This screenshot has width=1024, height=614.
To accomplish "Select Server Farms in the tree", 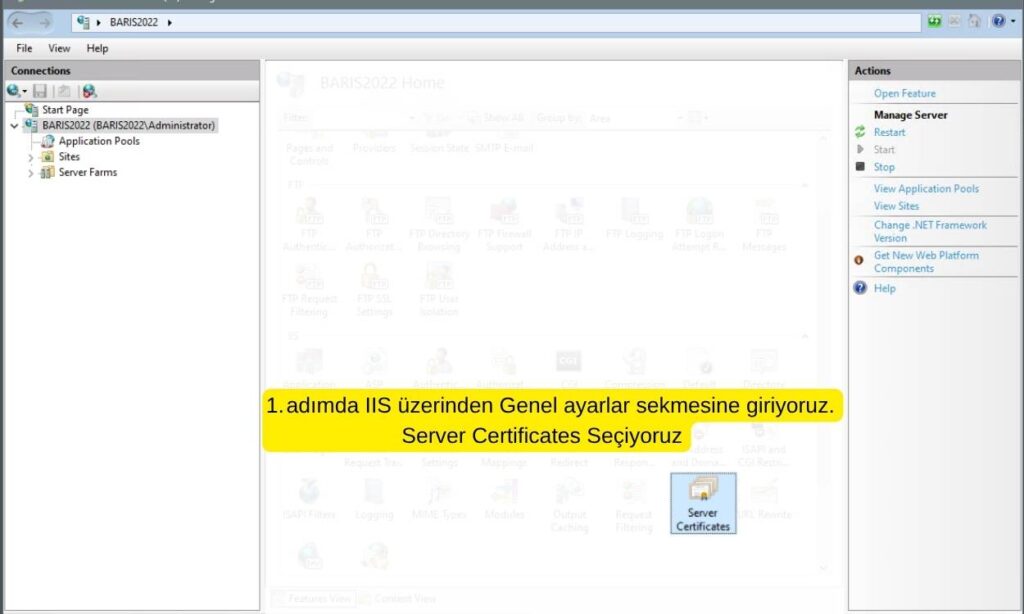I will 88,172.
